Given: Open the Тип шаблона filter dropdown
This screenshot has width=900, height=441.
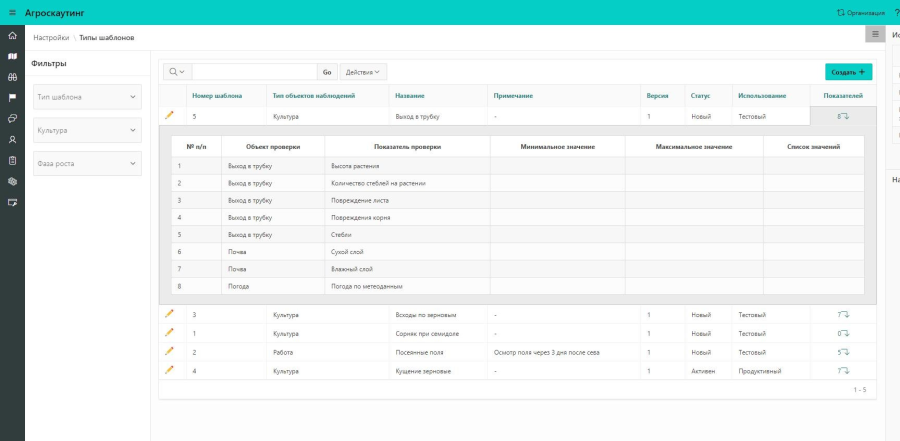Looking at the screenshot, I should coord(87,97).
